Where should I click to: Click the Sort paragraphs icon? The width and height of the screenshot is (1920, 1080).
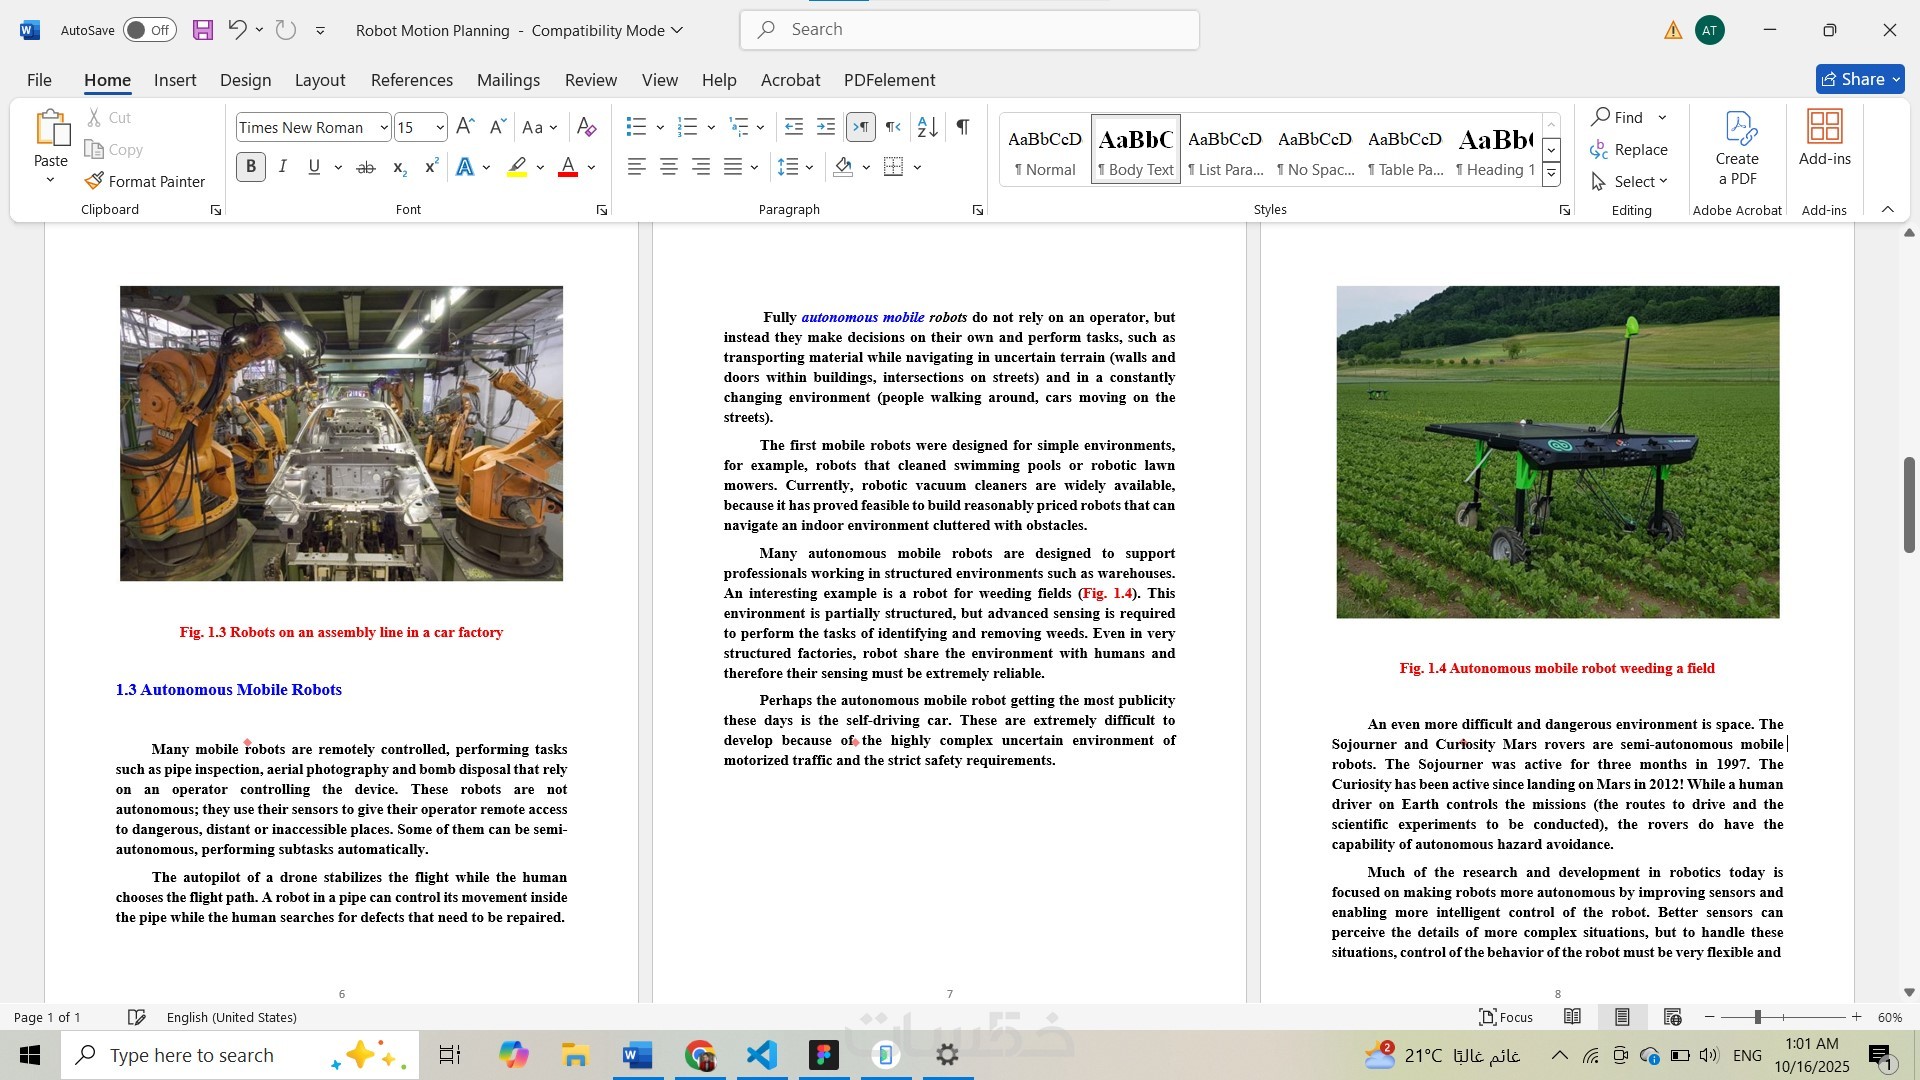[927, 127]
